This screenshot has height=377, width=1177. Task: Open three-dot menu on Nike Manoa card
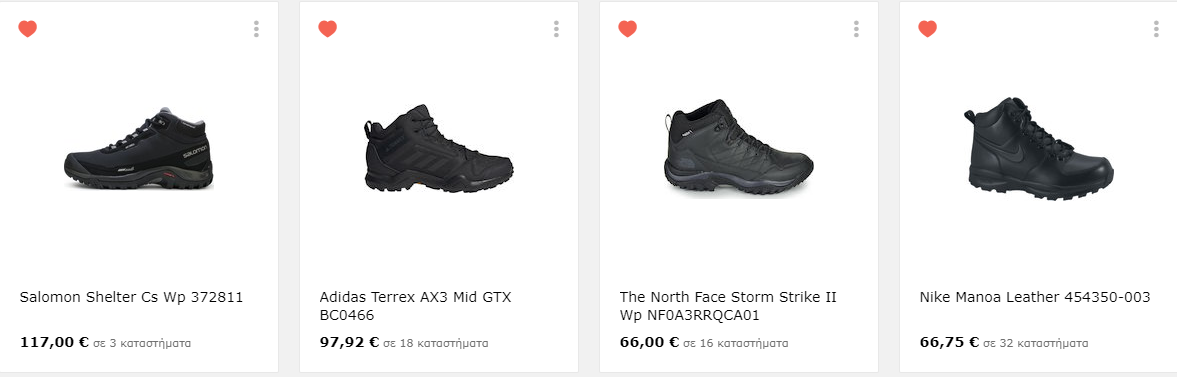point(1156,29)
